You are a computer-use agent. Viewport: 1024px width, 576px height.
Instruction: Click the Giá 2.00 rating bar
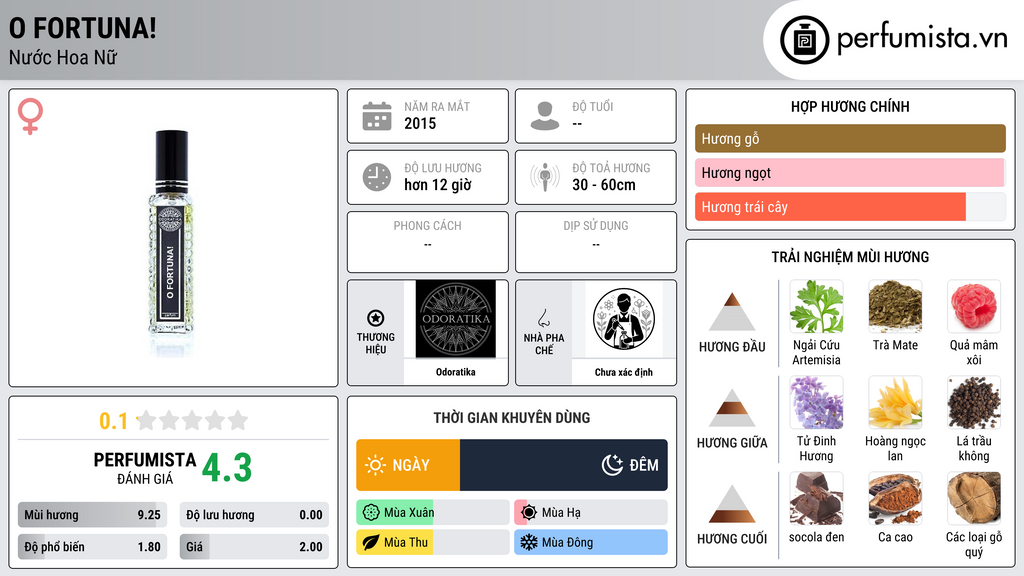(x=254, y=547)
